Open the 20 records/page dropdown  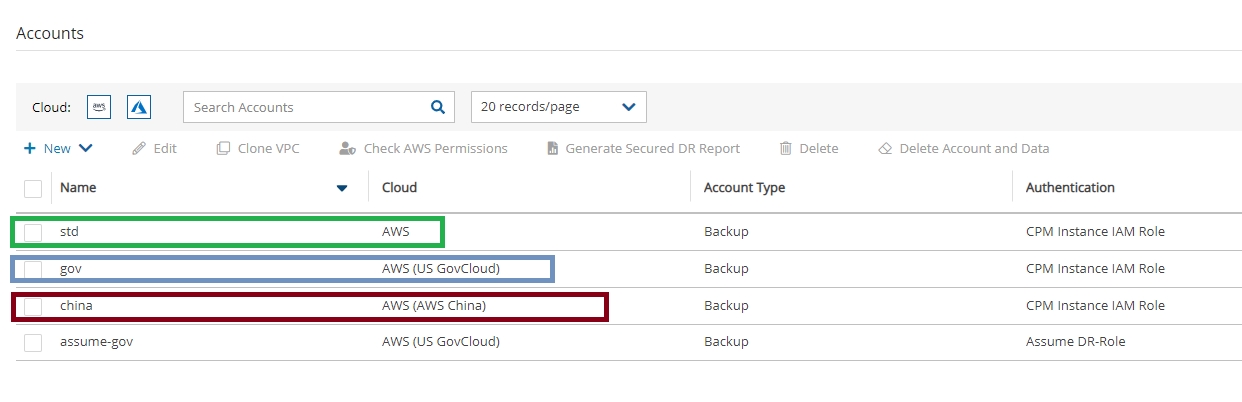(558, 107)
